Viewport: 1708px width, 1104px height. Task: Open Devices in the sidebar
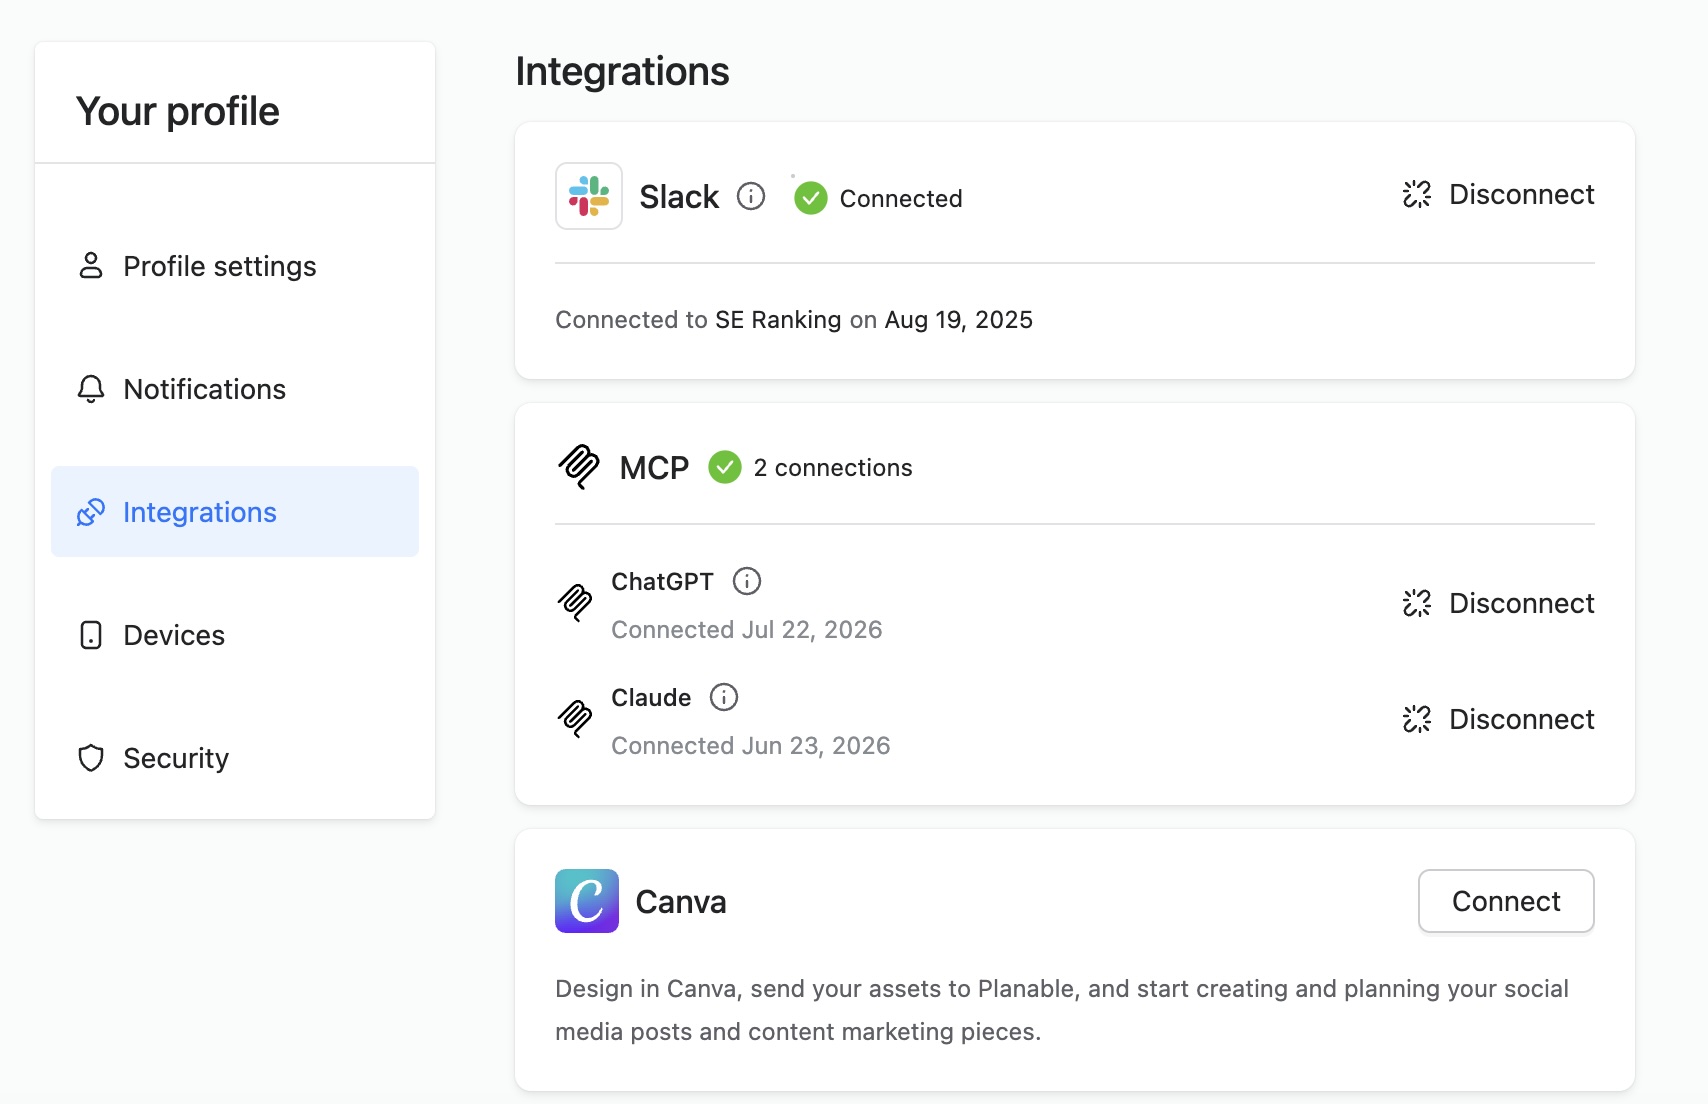click(x=235, y=635)
